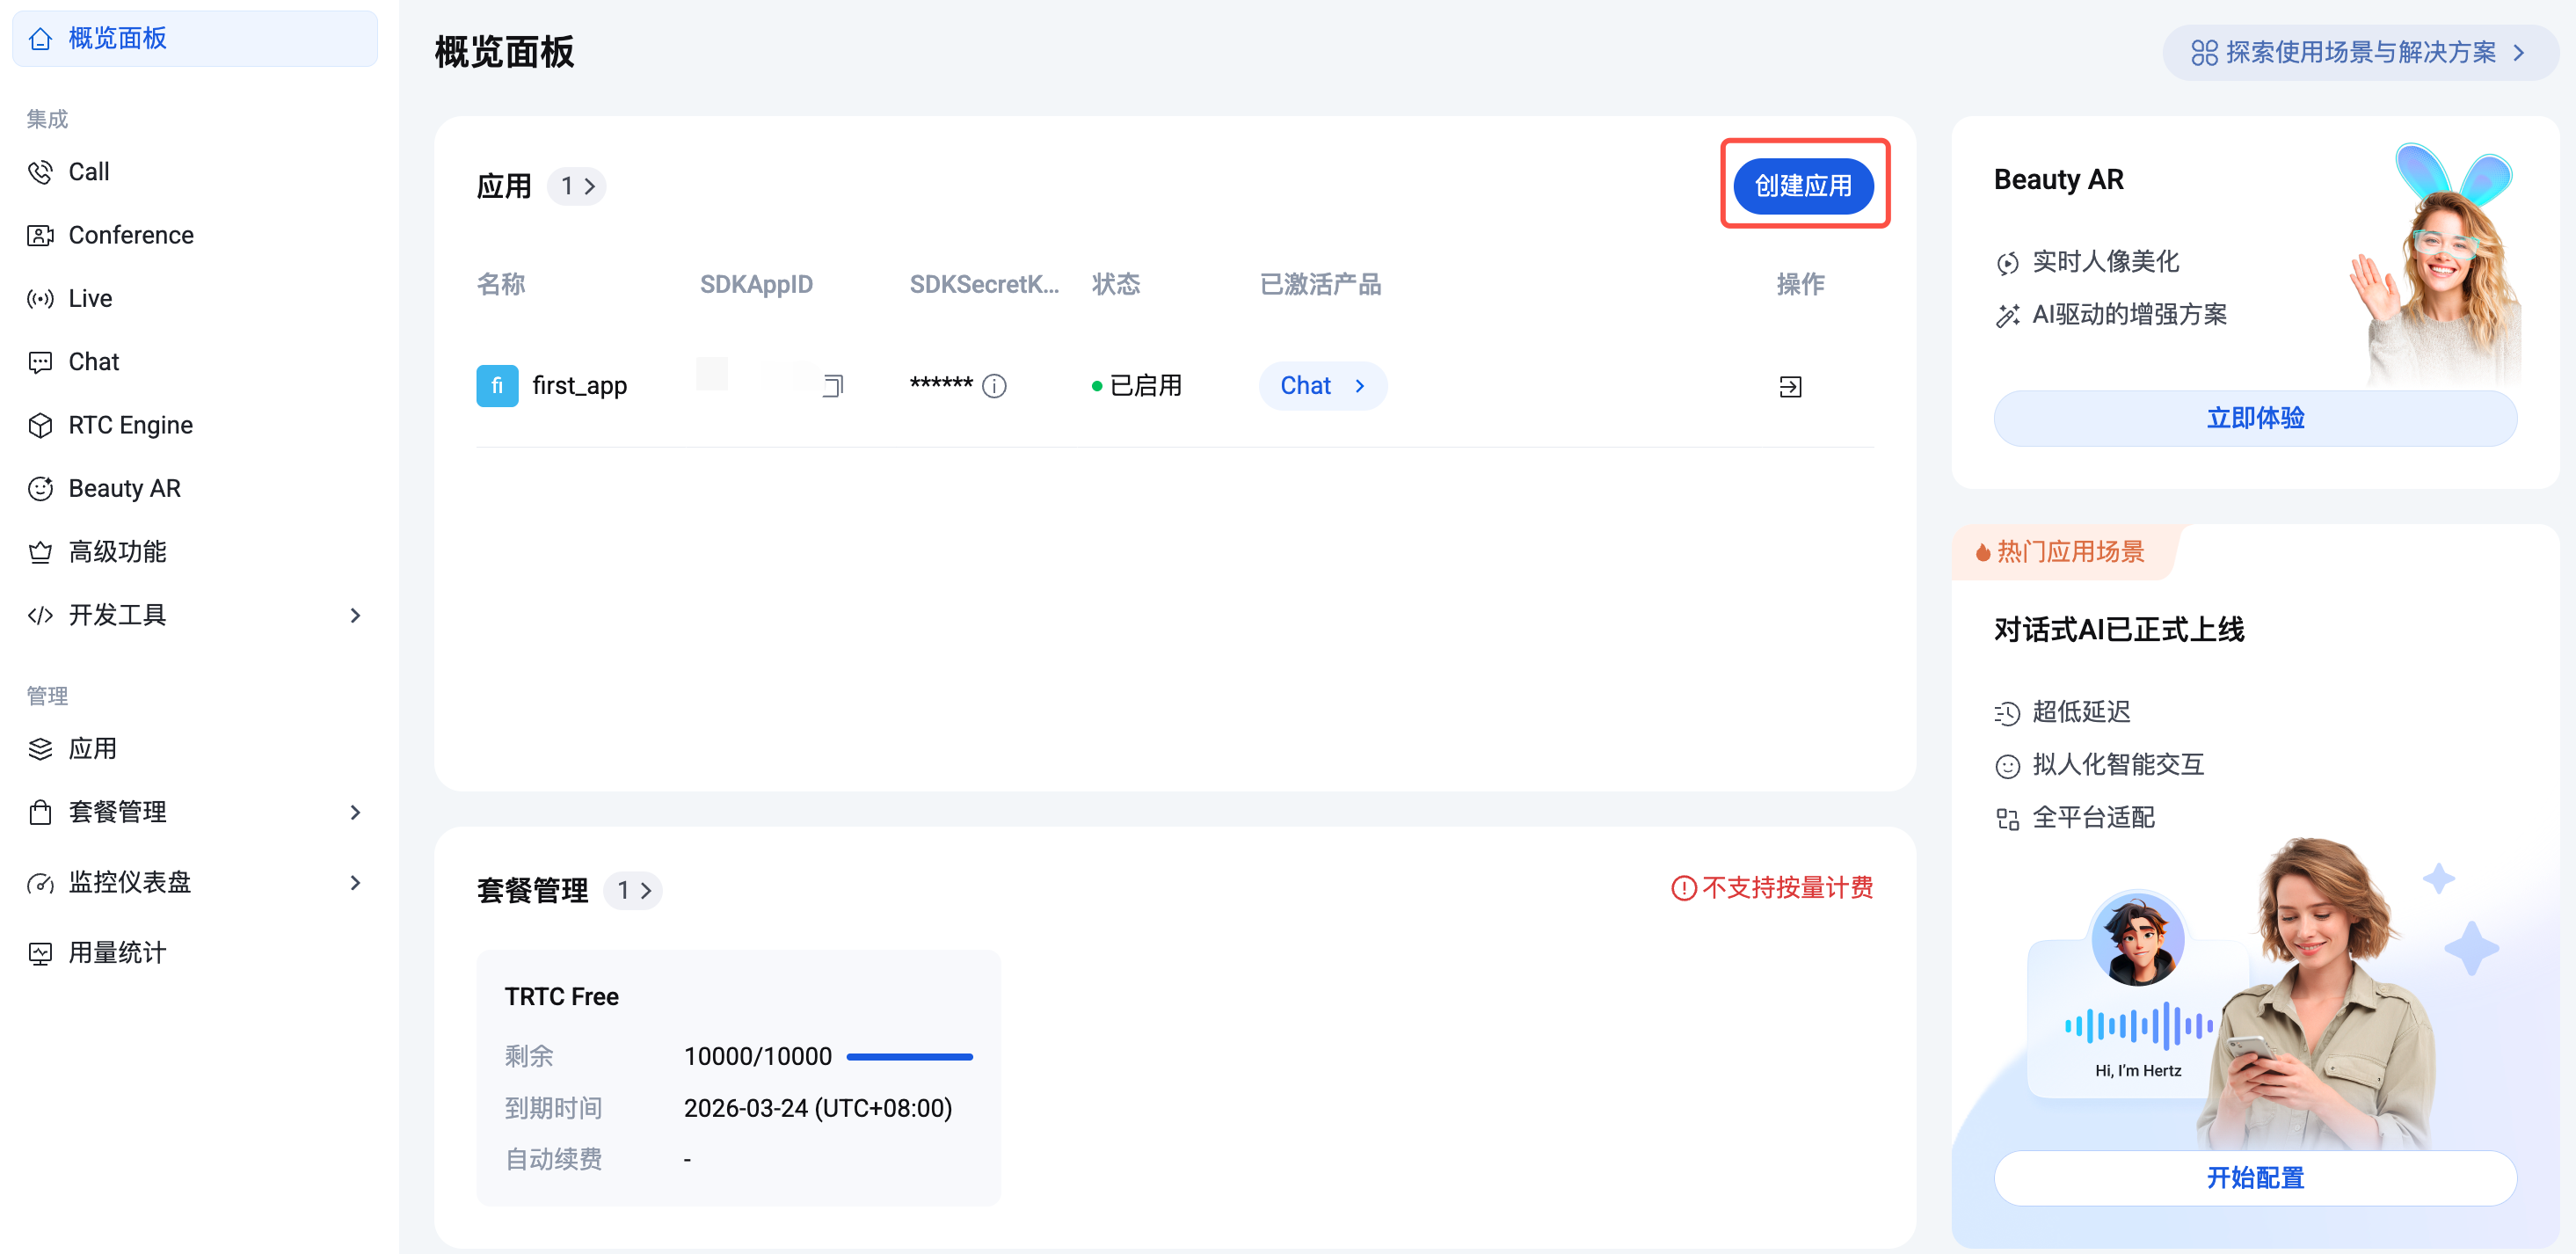The width and height of the screenshot is (2576, 1254).
Task: Open RTC Engine in the sidebar
Action: coord(130,425)
